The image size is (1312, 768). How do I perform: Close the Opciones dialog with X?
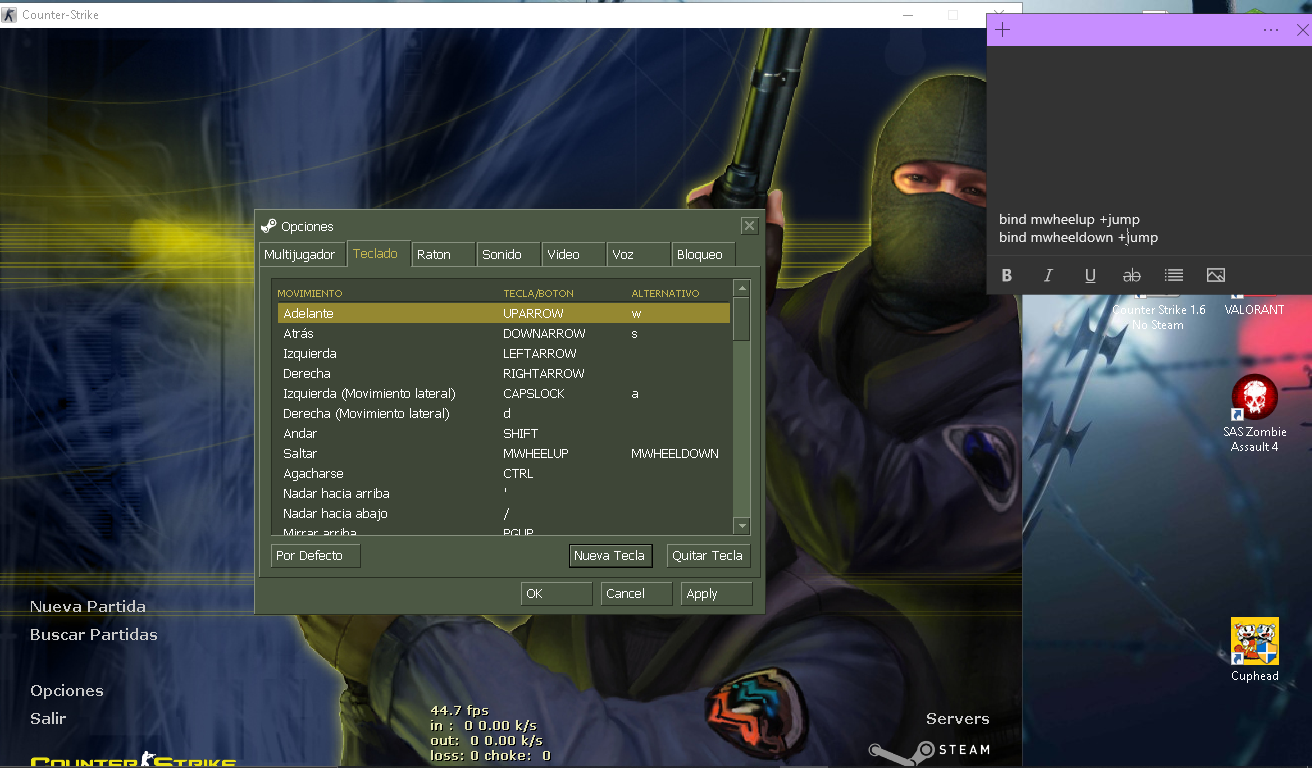click(749, 226)
